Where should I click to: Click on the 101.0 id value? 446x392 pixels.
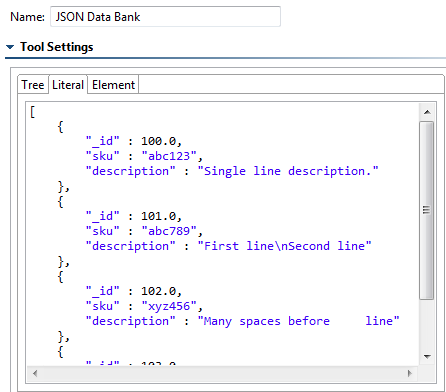point(158,216)
